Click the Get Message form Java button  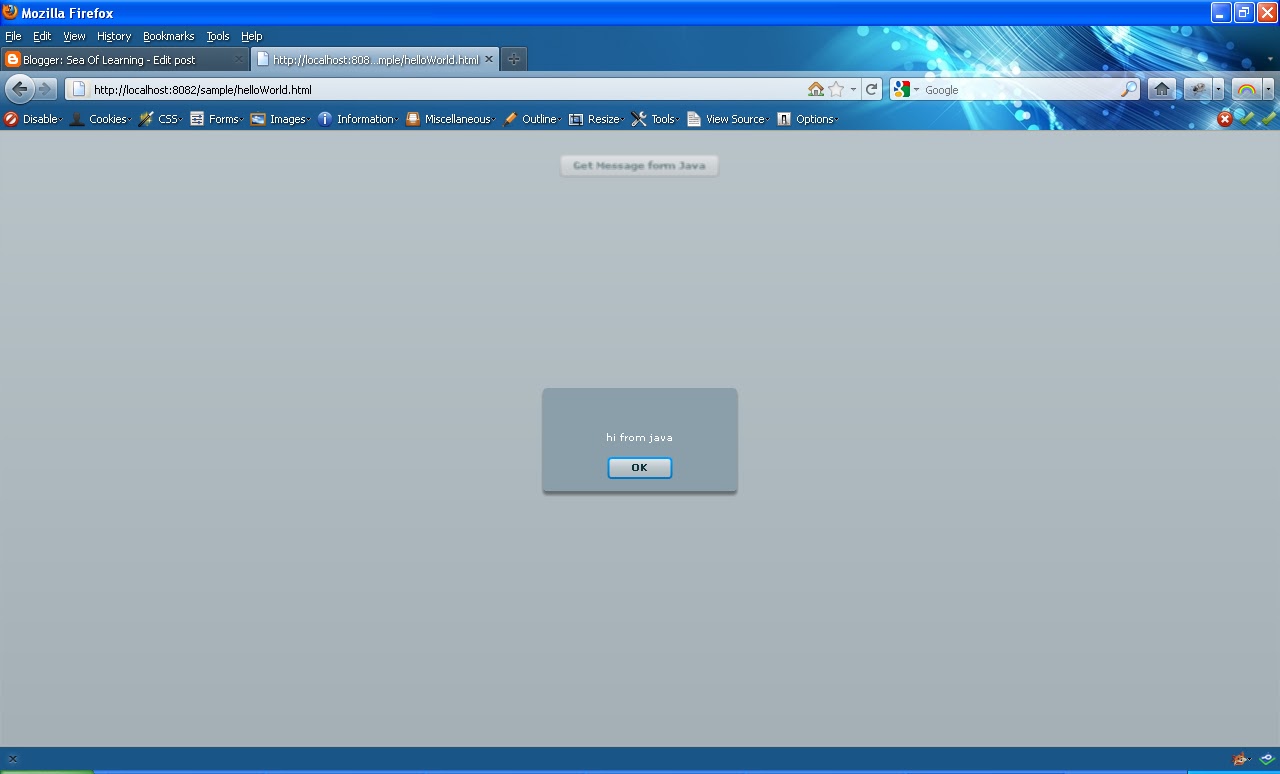(x=639, y=165)
